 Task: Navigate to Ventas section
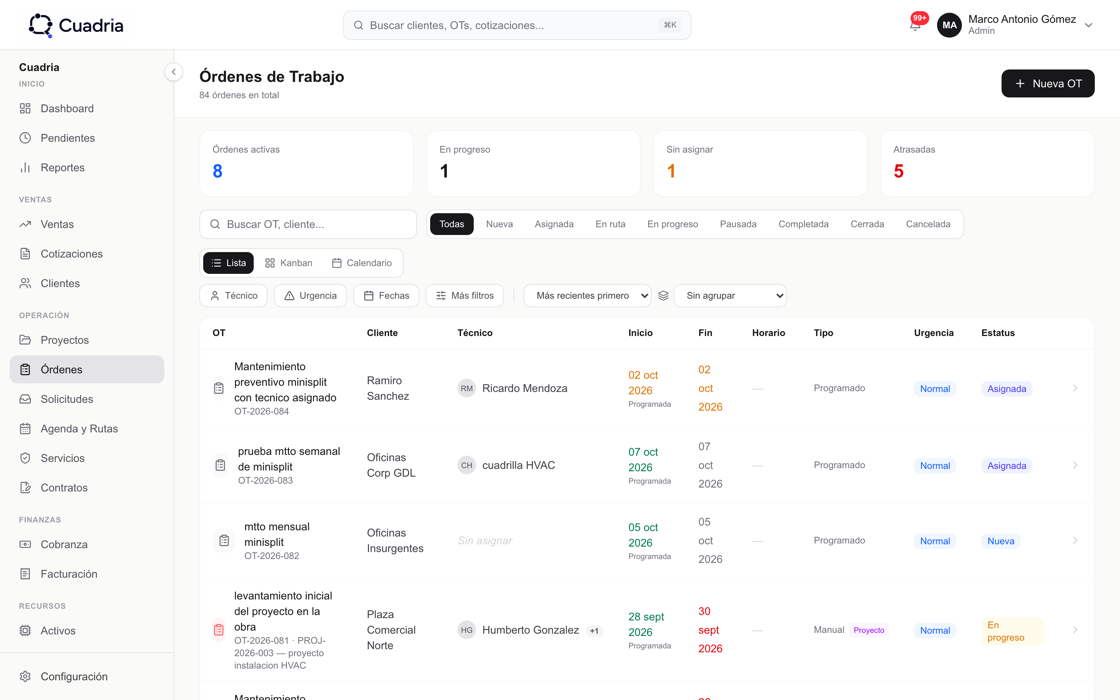tap(87, 224)
